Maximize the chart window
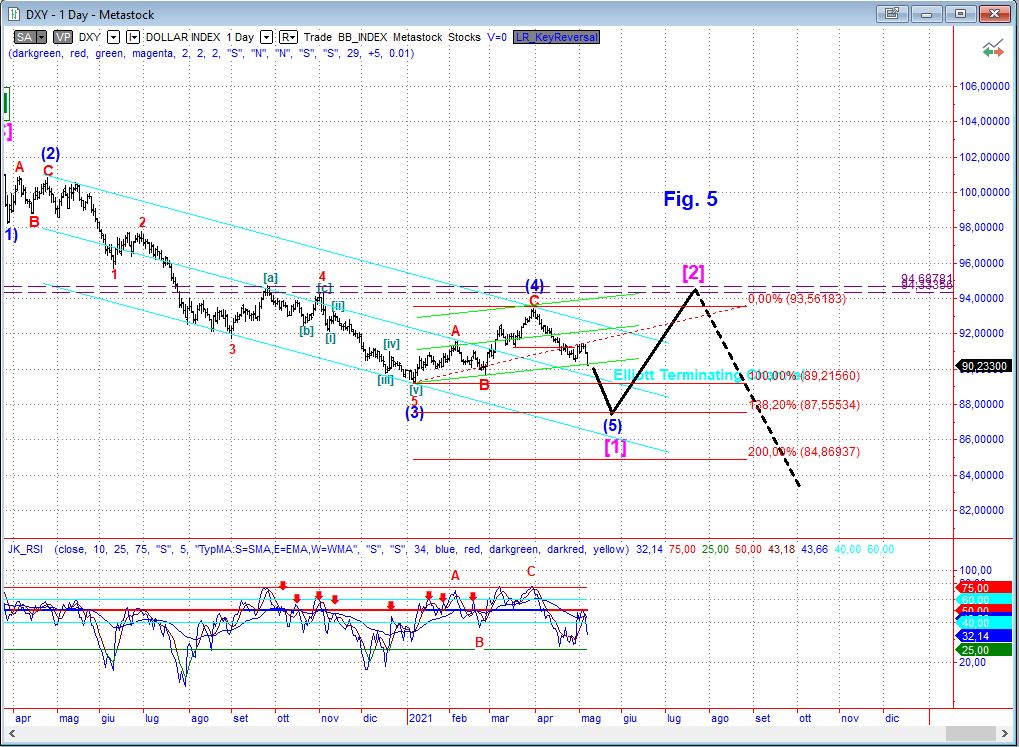Screen dimensions: 1019x747 coord(960,14)
